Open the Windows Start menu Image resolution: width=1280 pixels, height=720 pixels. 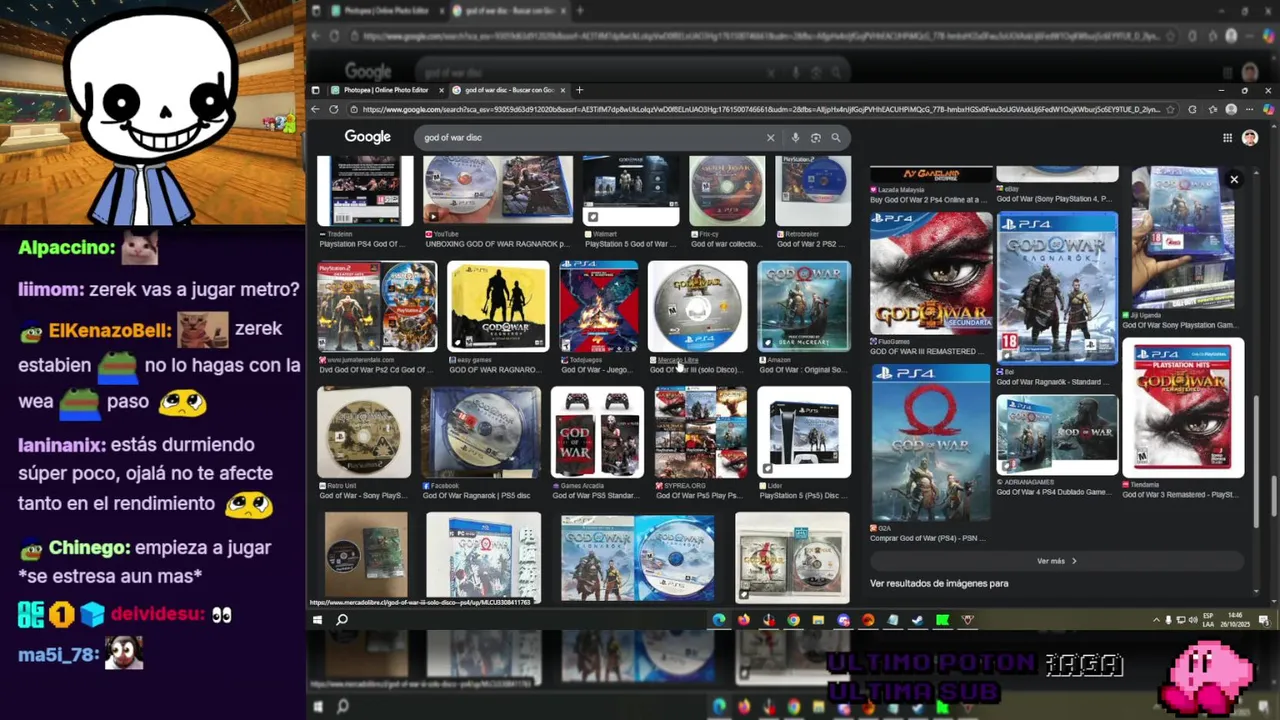[x=317, y=620]
